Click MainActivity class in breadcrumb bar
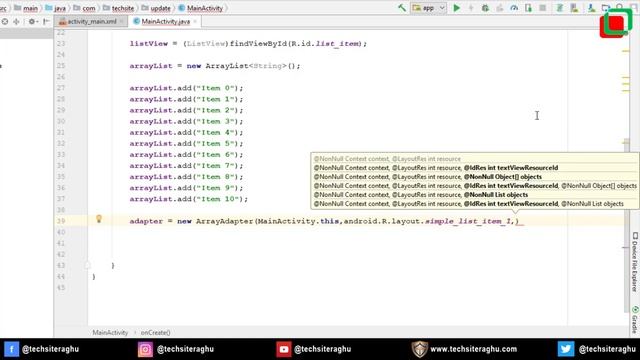The width and height of the screenshot is (640, 360). click(201, 8)
